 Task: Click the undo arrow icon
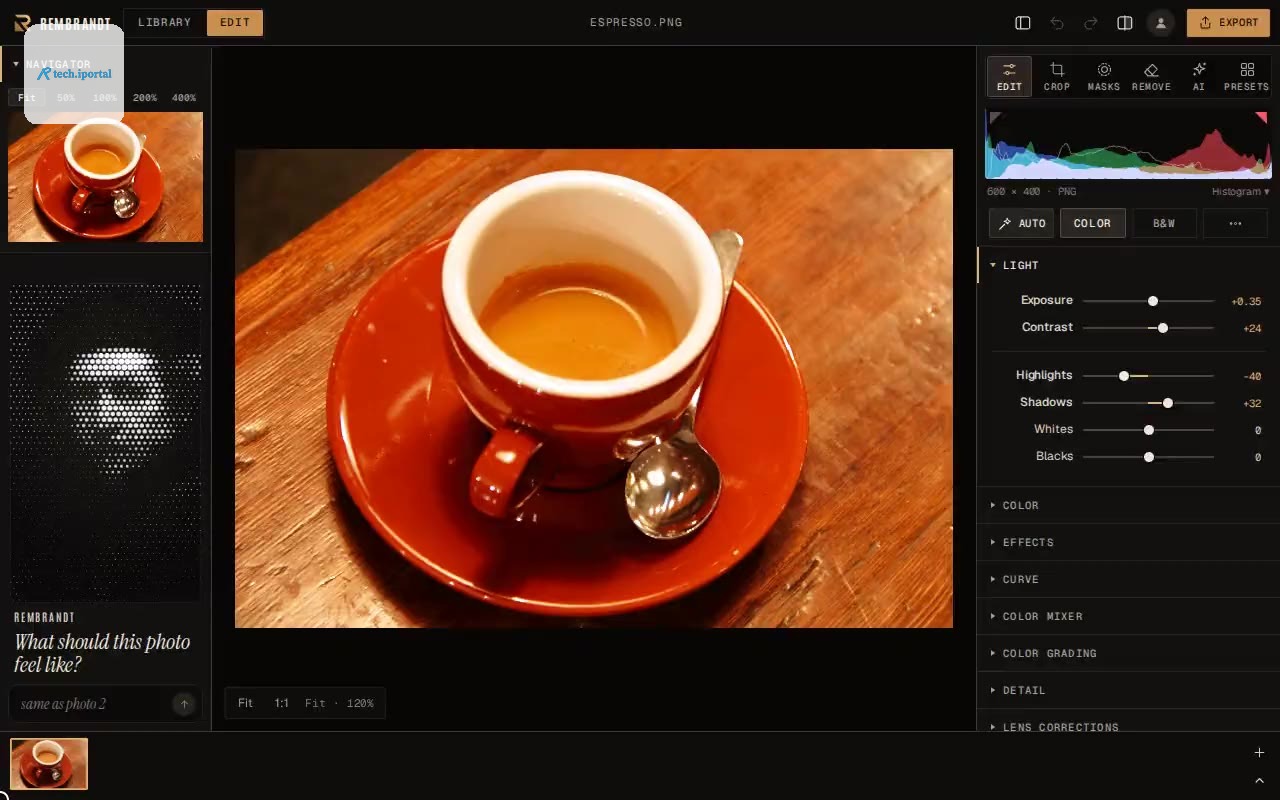(1057, 22)
